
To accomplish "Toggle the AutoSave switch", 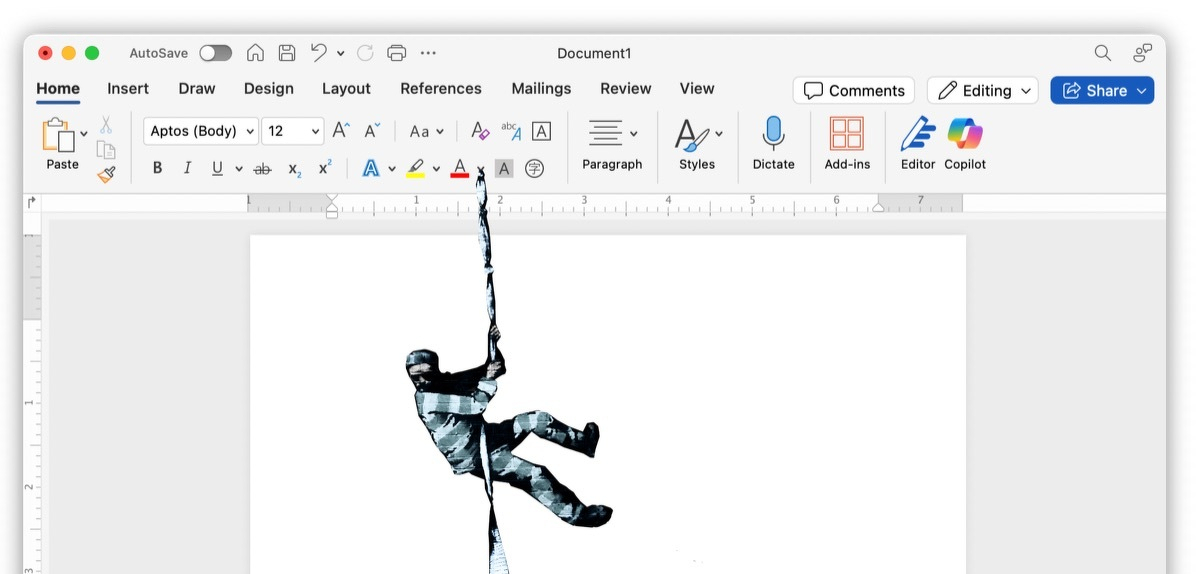I will pos(215,53).
